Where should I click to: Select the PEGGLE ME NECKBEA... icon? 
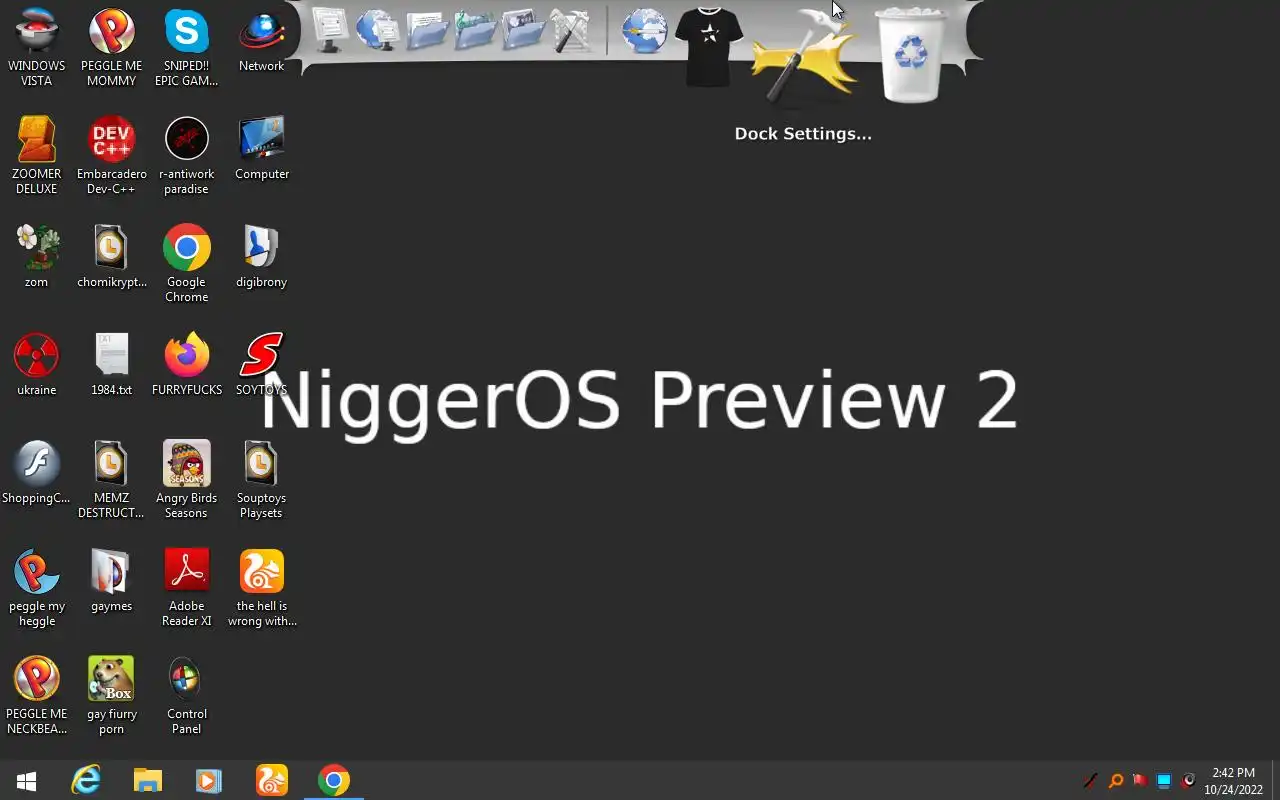click(x=36, y=695)
